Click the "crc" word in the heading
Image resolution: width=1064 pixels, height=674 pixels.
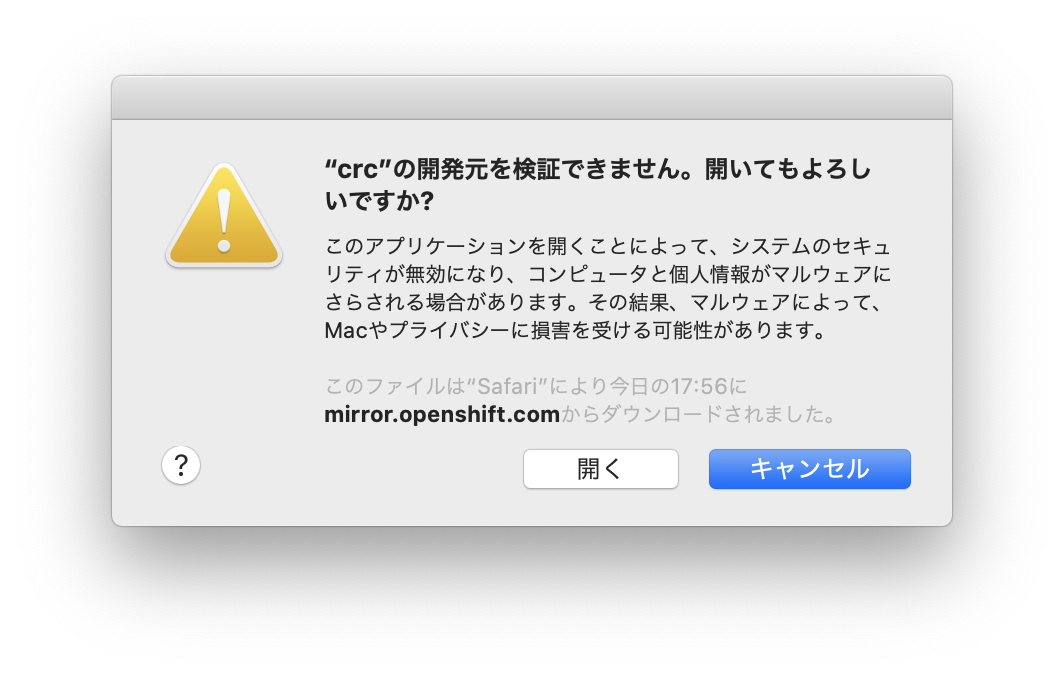[358, 169]
